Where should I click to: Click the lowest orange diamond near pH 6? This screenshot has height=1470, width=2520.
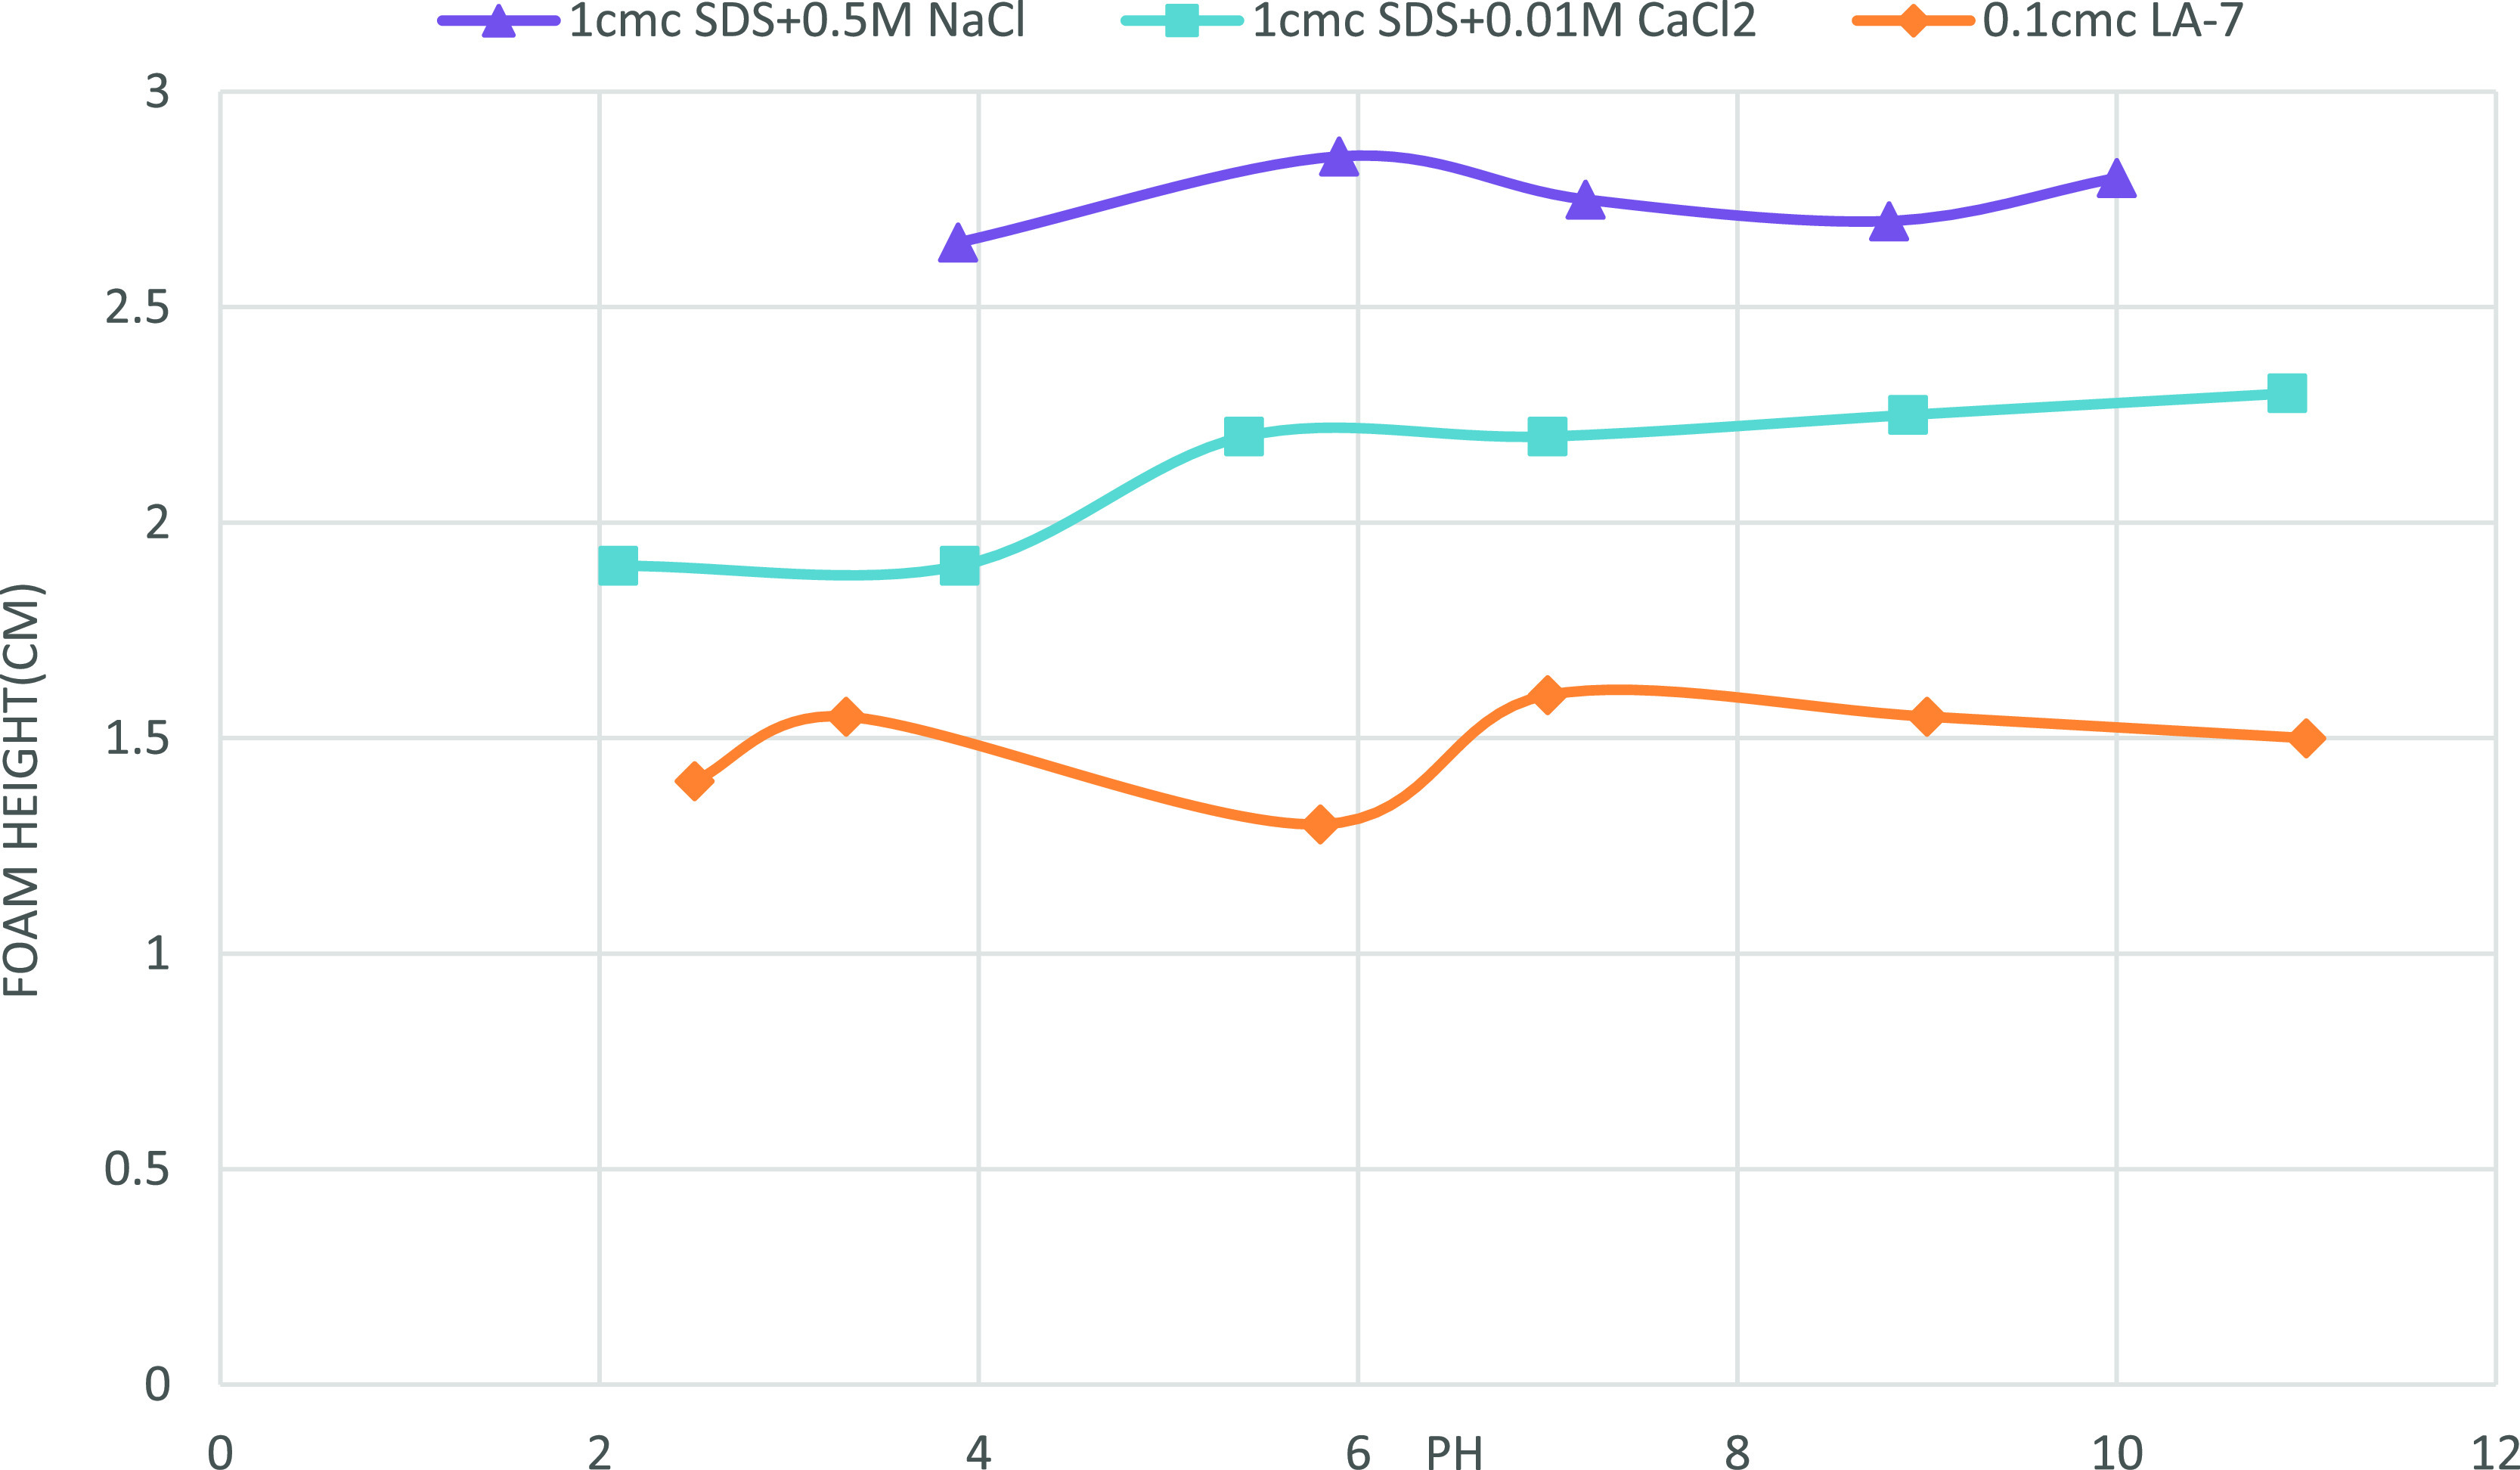[x=1320, y=824]
